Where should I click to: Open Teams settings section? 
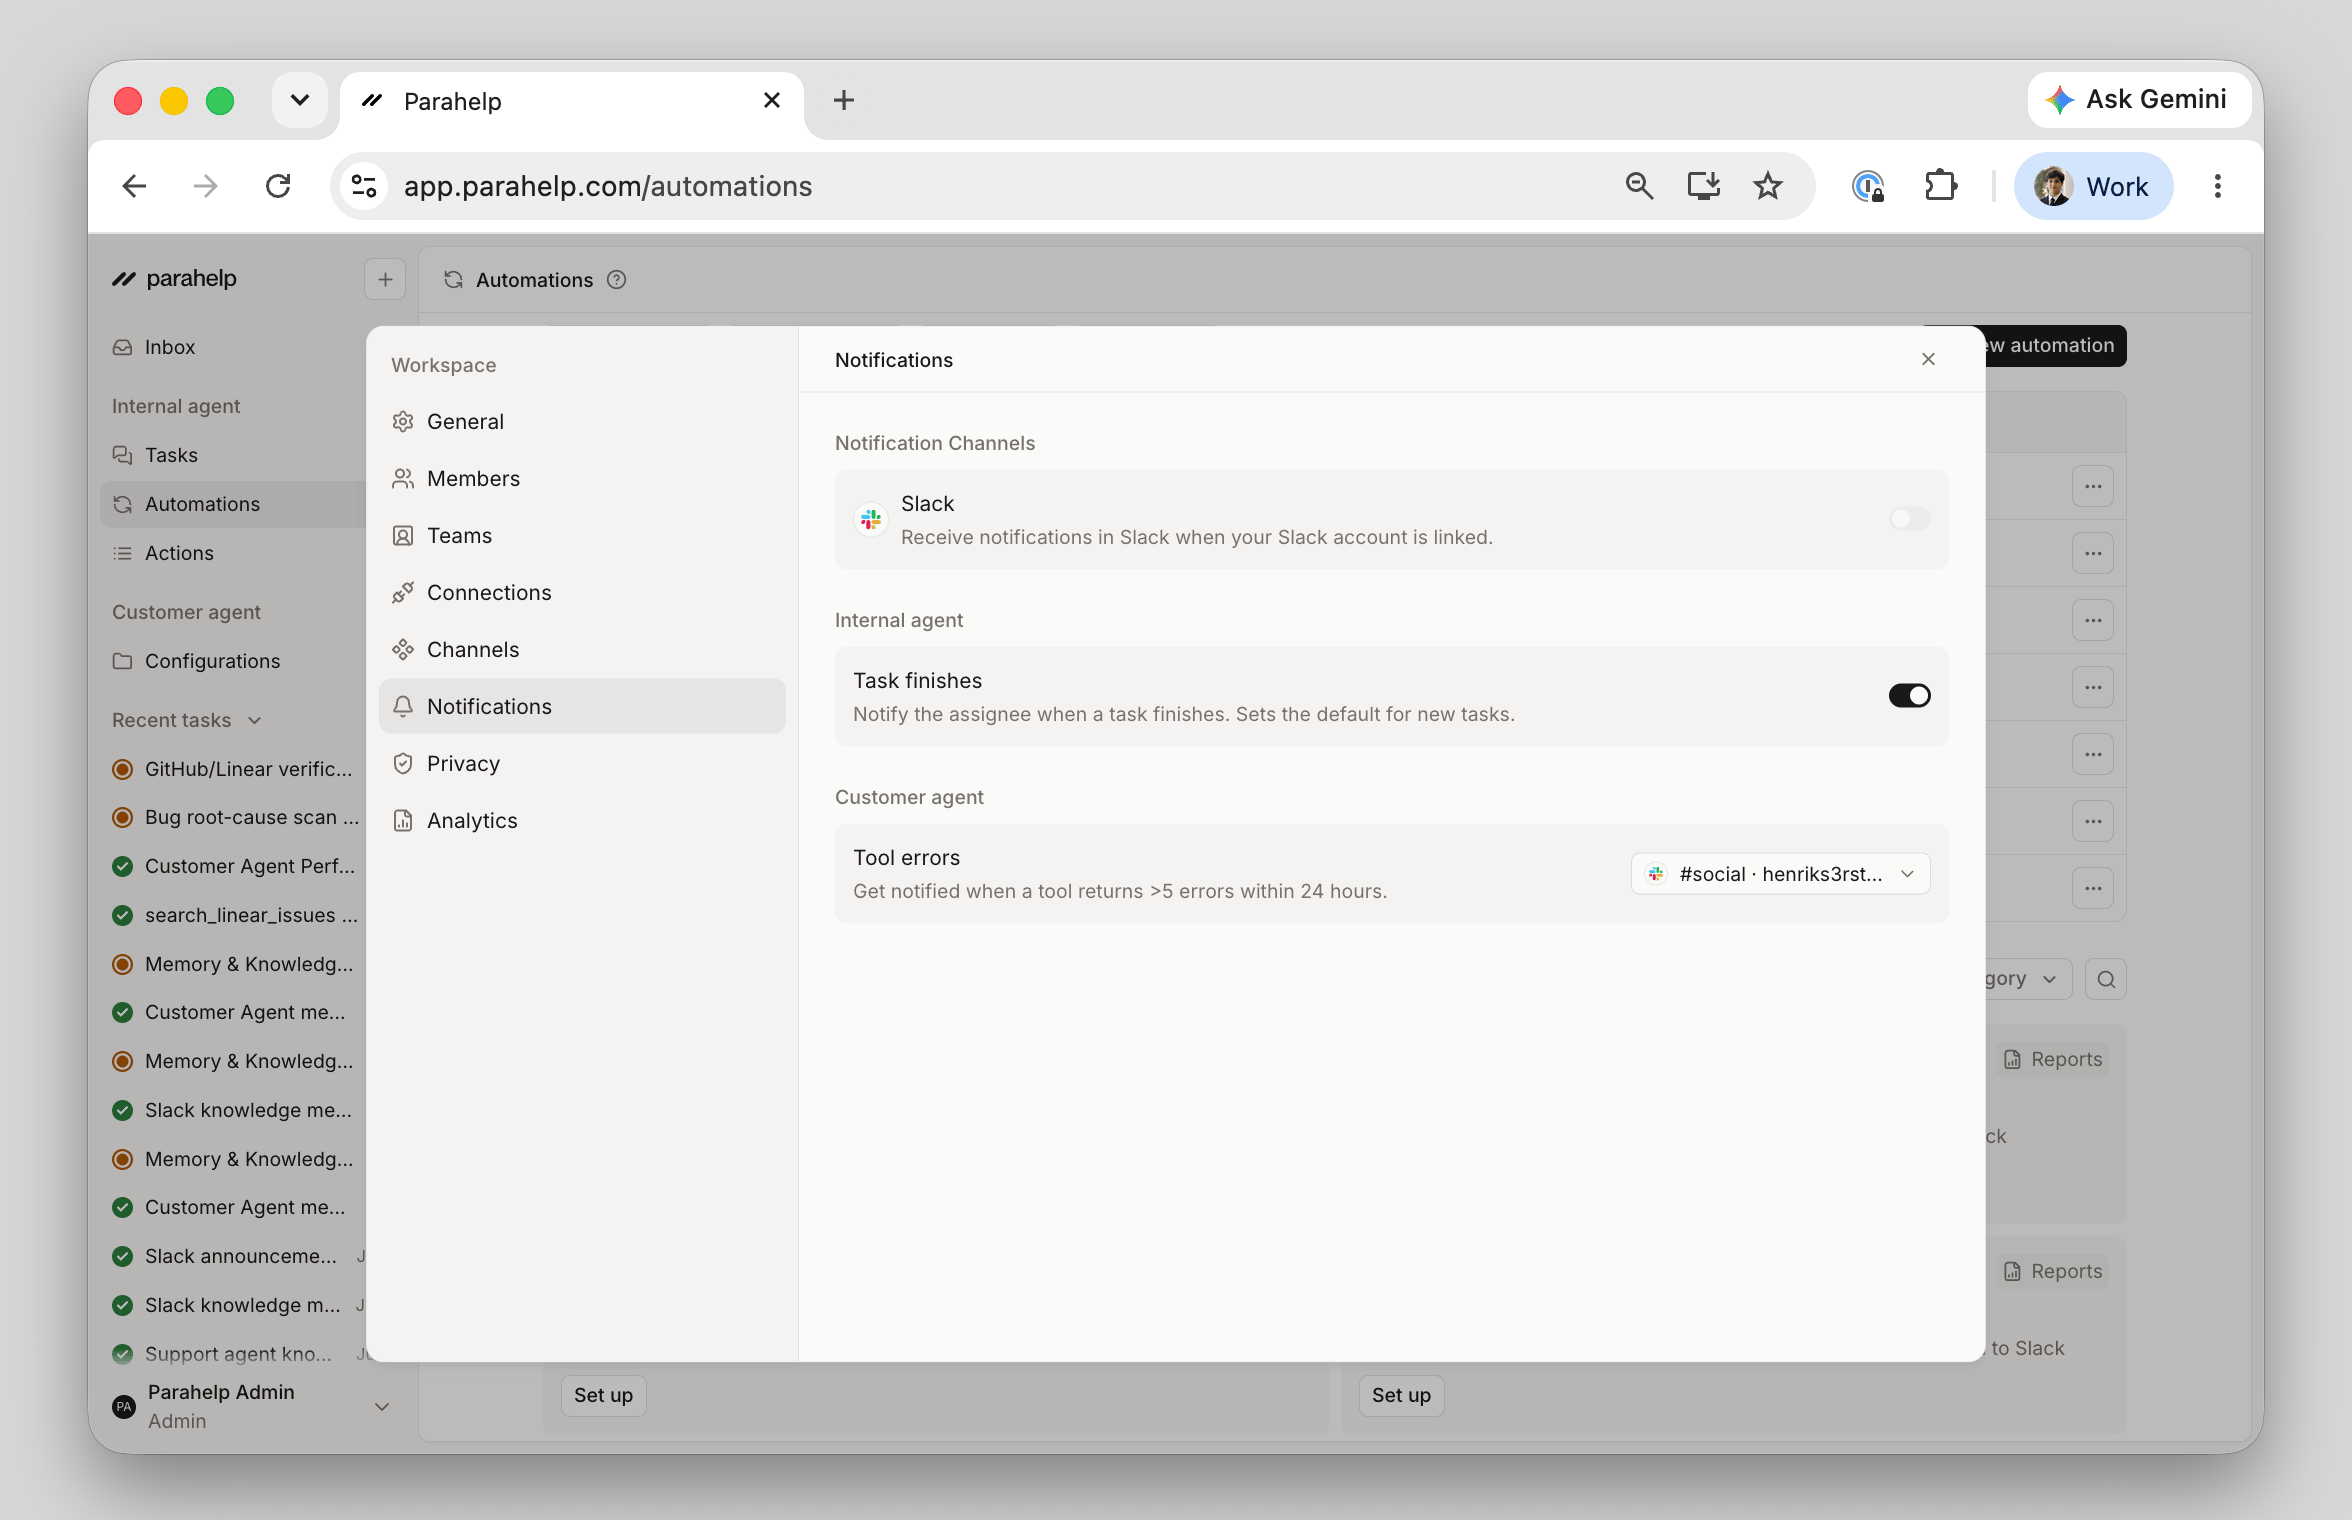[x=582, y=536]
